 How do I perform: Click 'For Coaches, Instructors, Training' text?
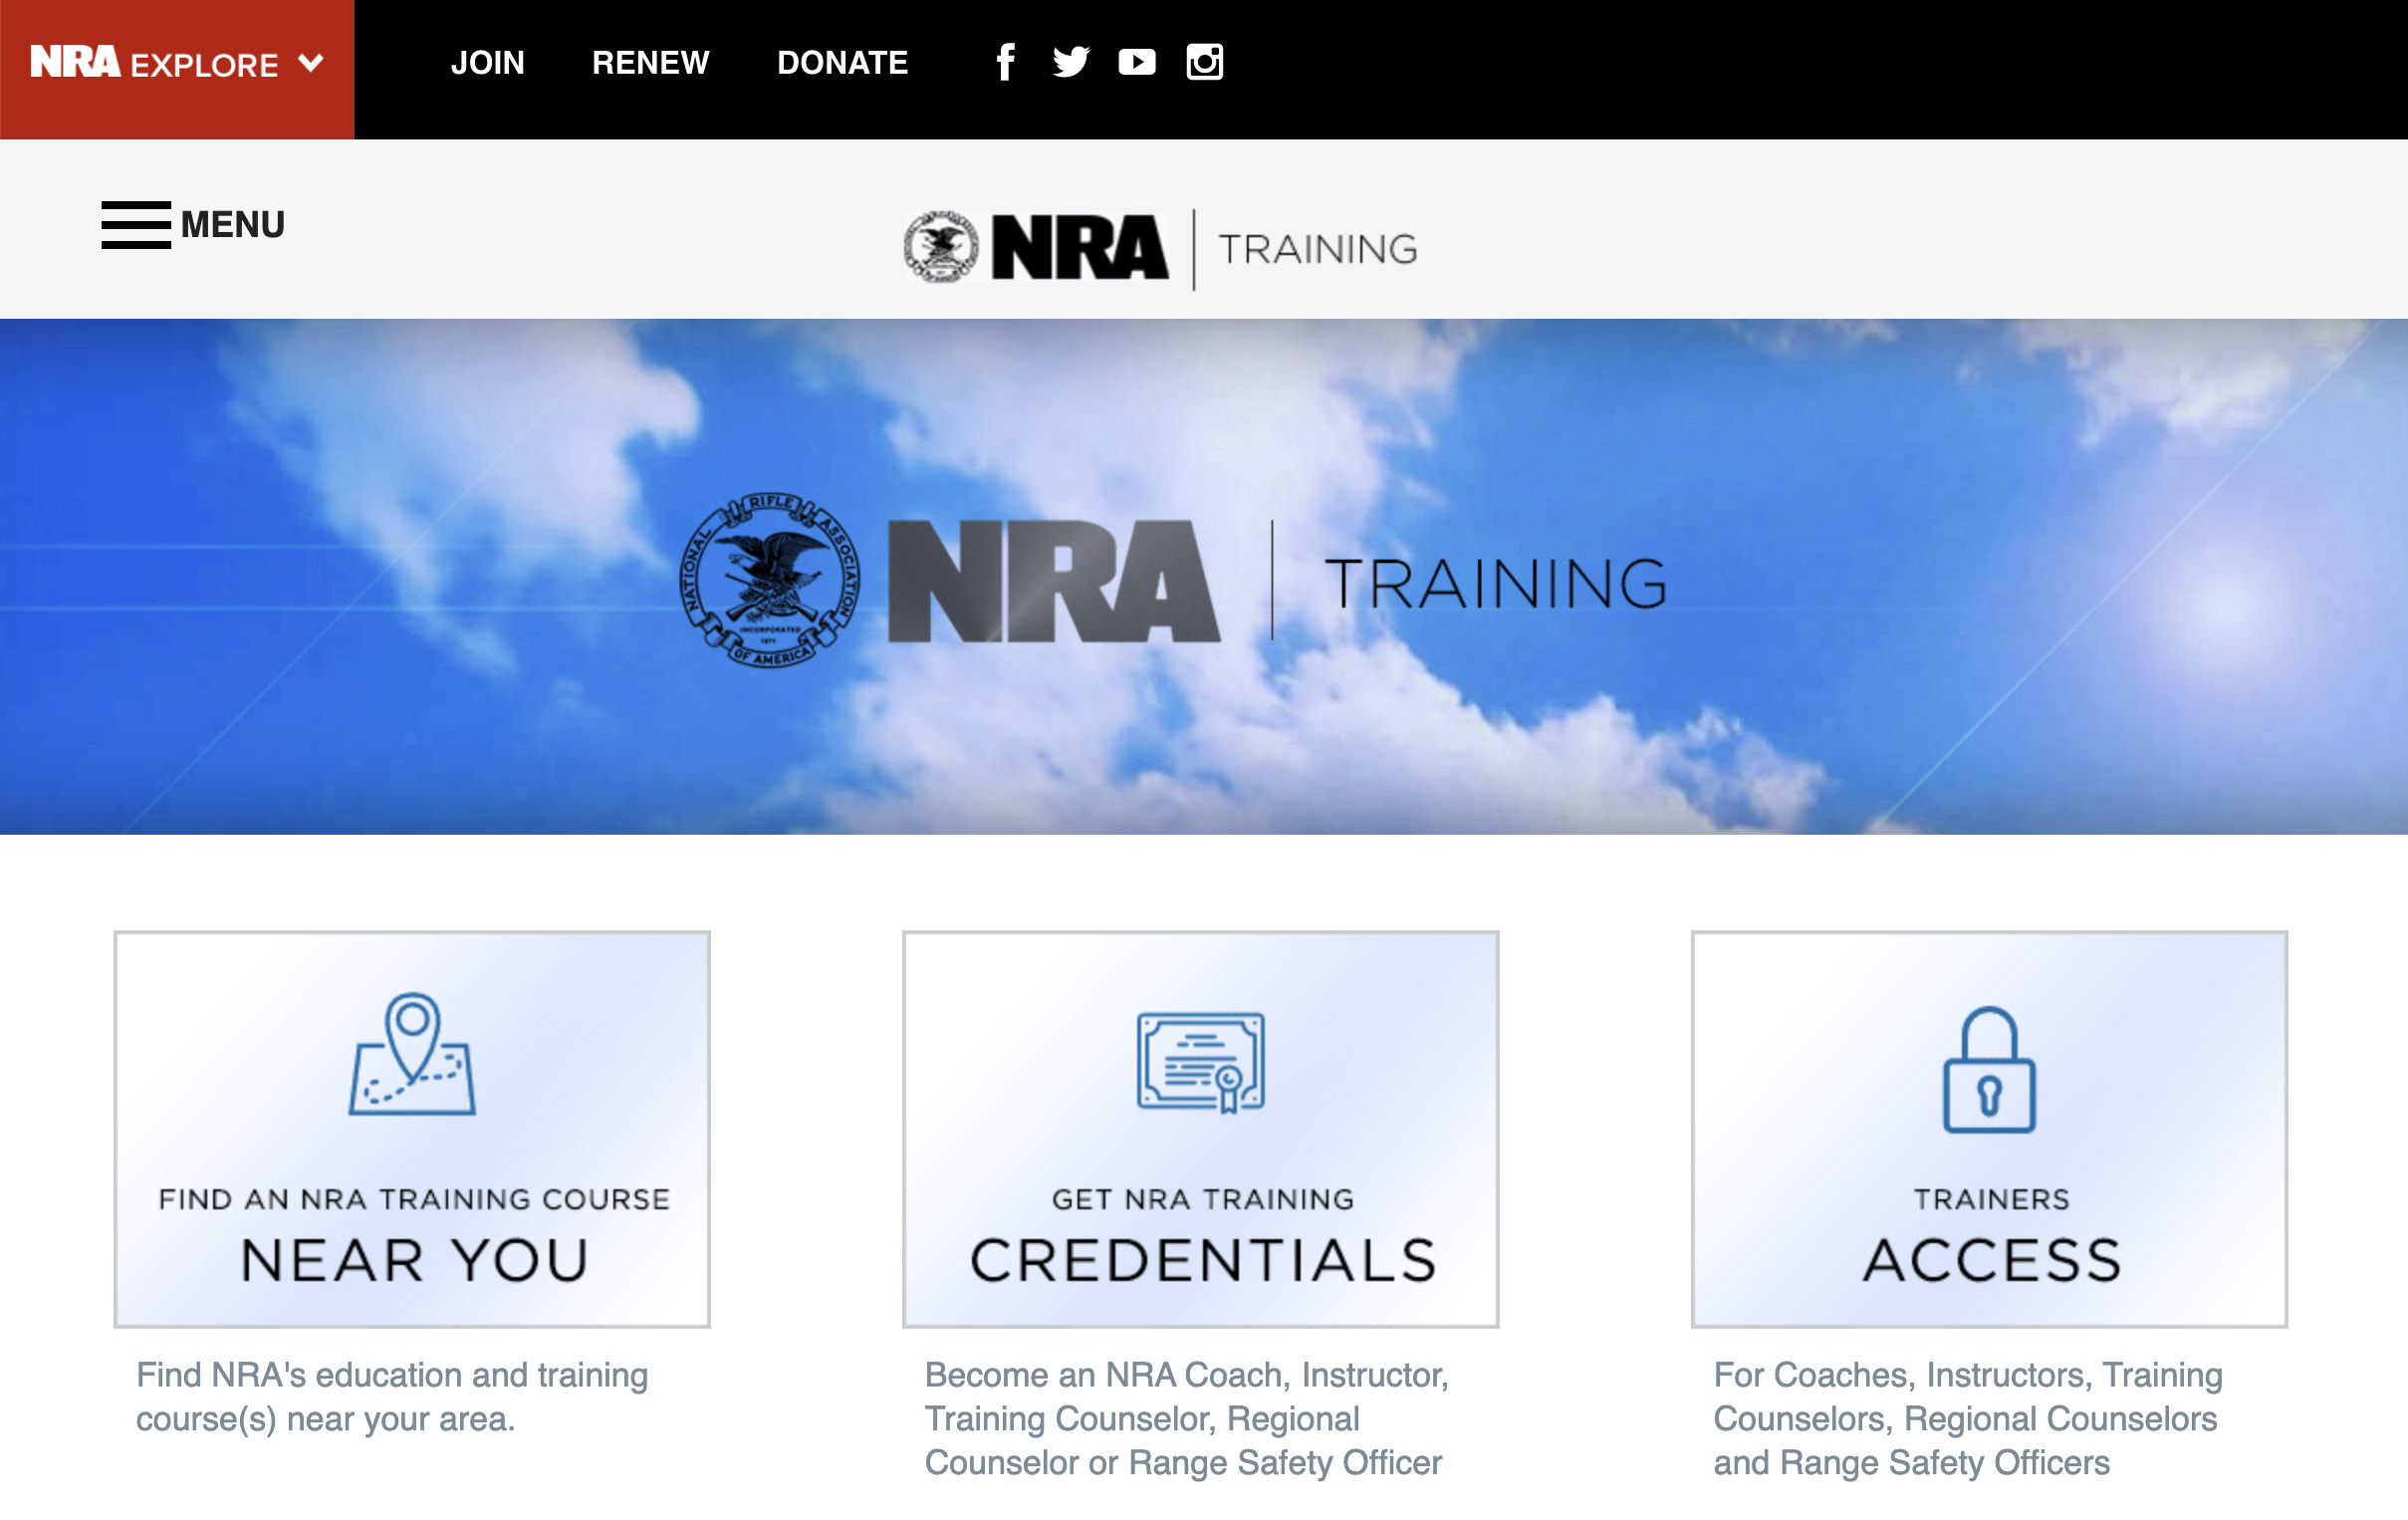click(x=1968, y=1418)
